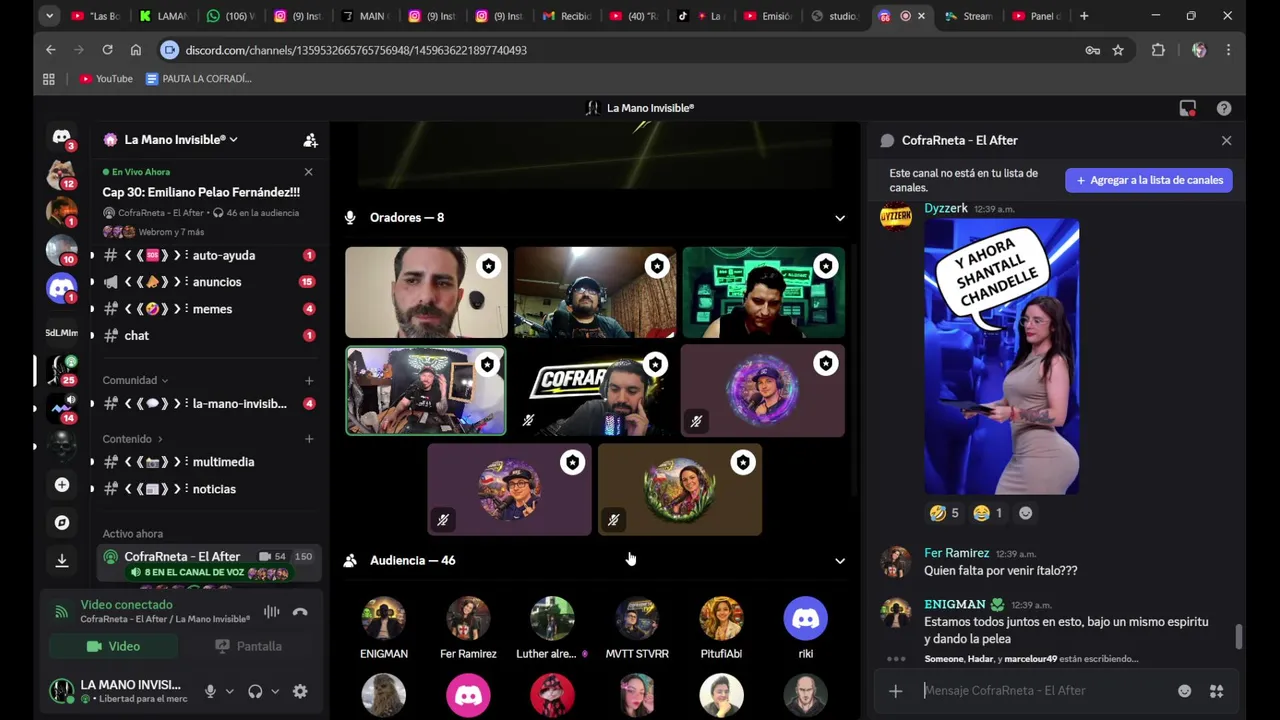The image size is (1280, 720).
Task: Click the invite people icon by server name
Action: pos(310,140)
